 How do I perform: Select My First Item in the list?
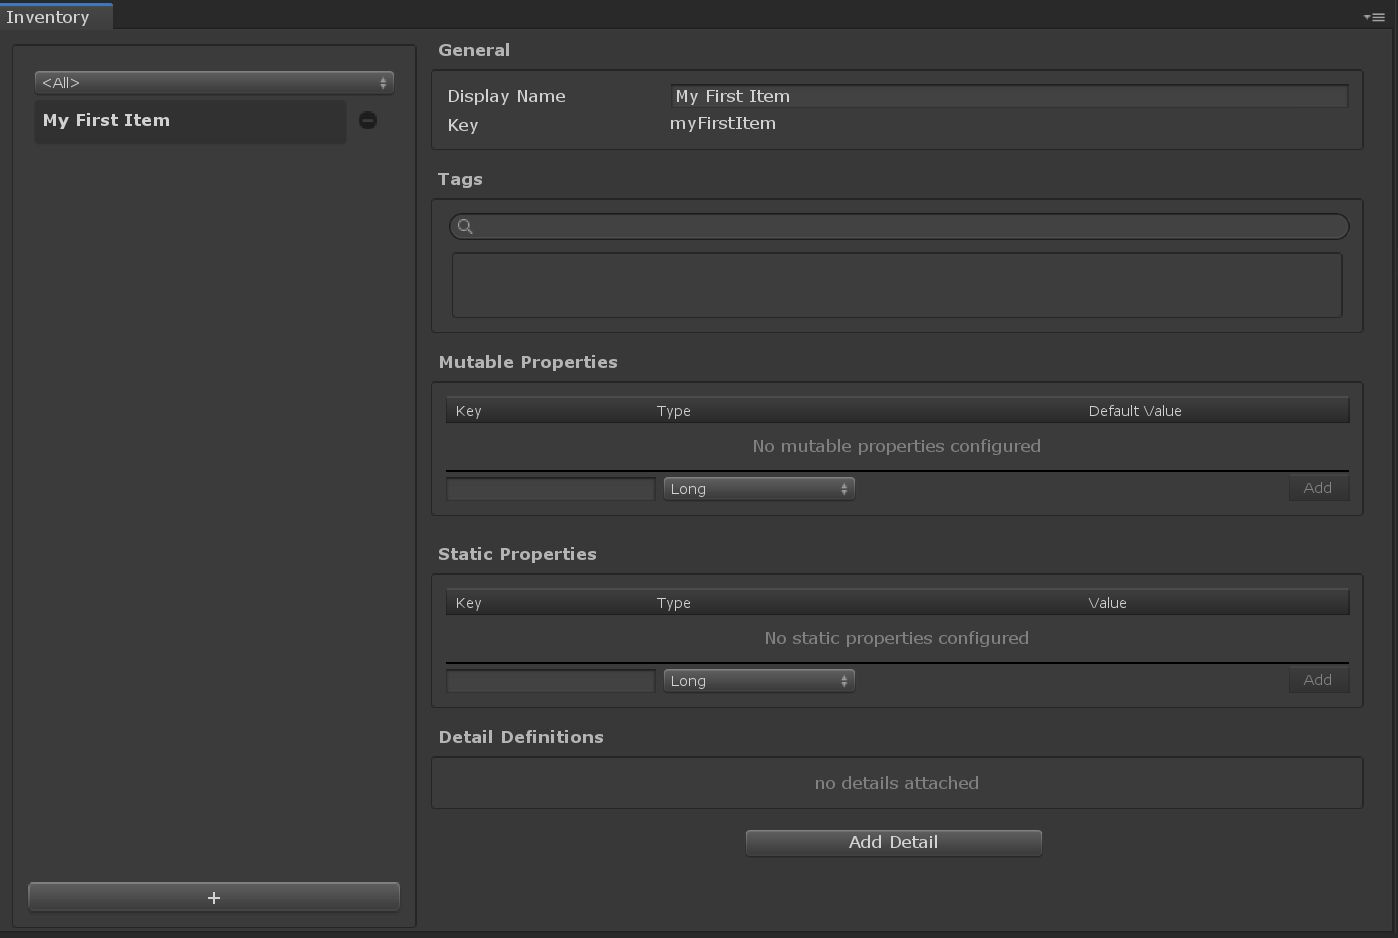click(x=190, y=120)
